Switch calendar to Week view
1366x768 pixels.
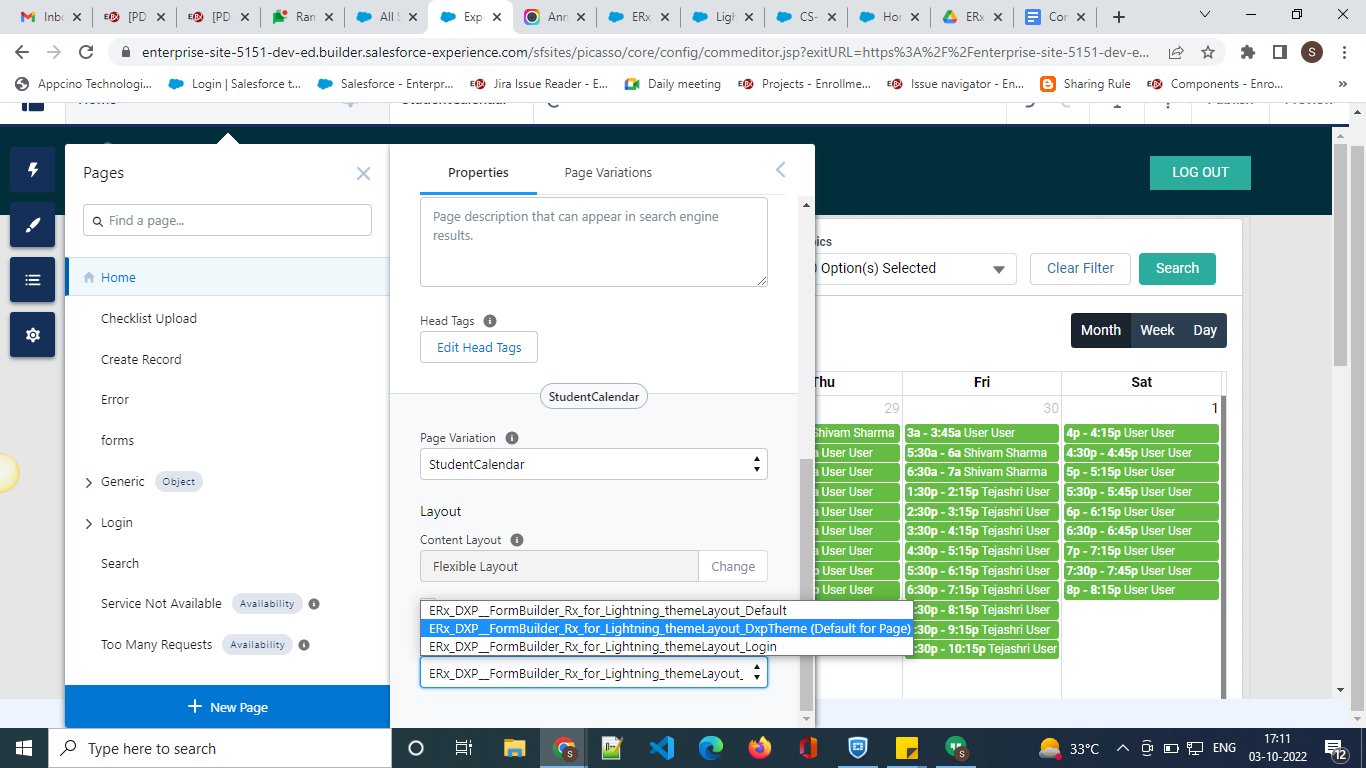pyautogui.click(x=1157, y=330)
